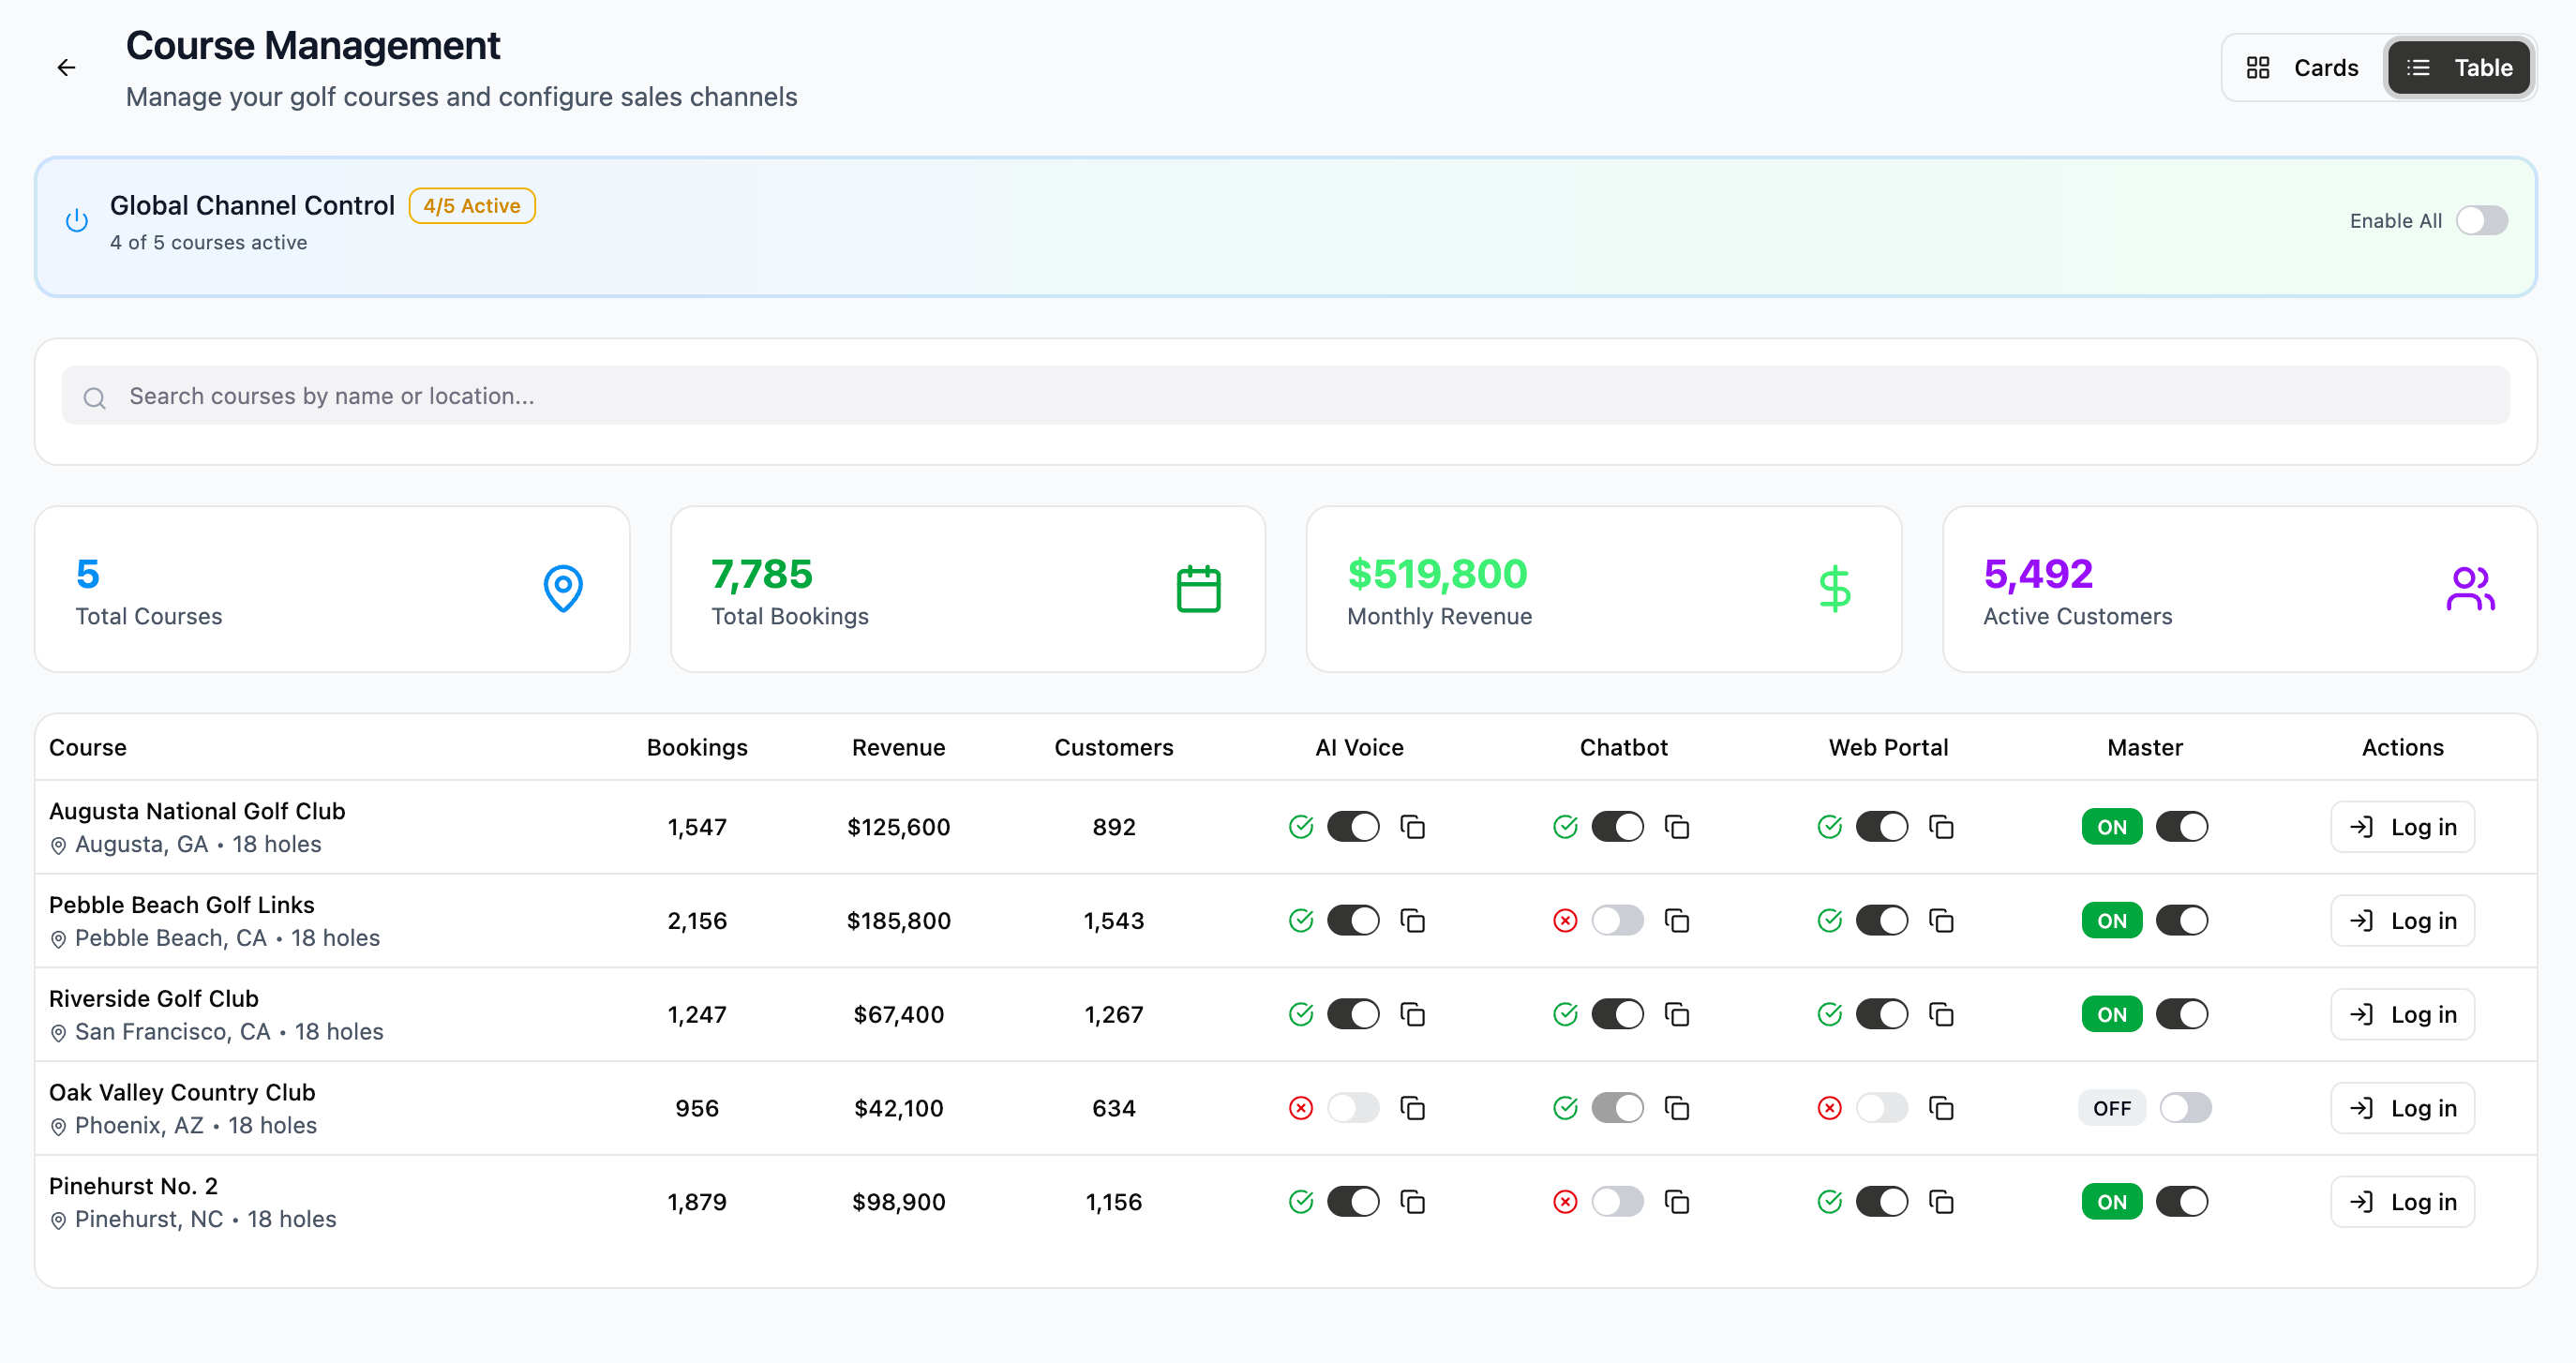
Task: Switch to Cards view
Action: (2303, 67)
